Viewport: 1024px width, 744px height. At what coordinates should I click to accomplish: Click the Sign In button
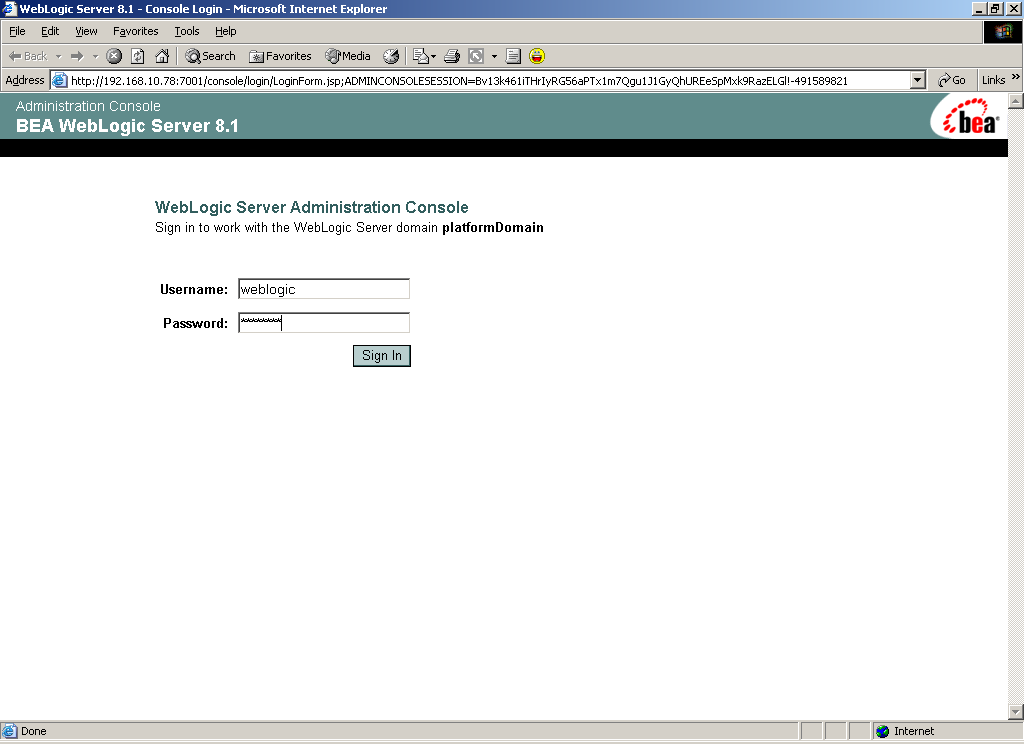coord(382,356)
